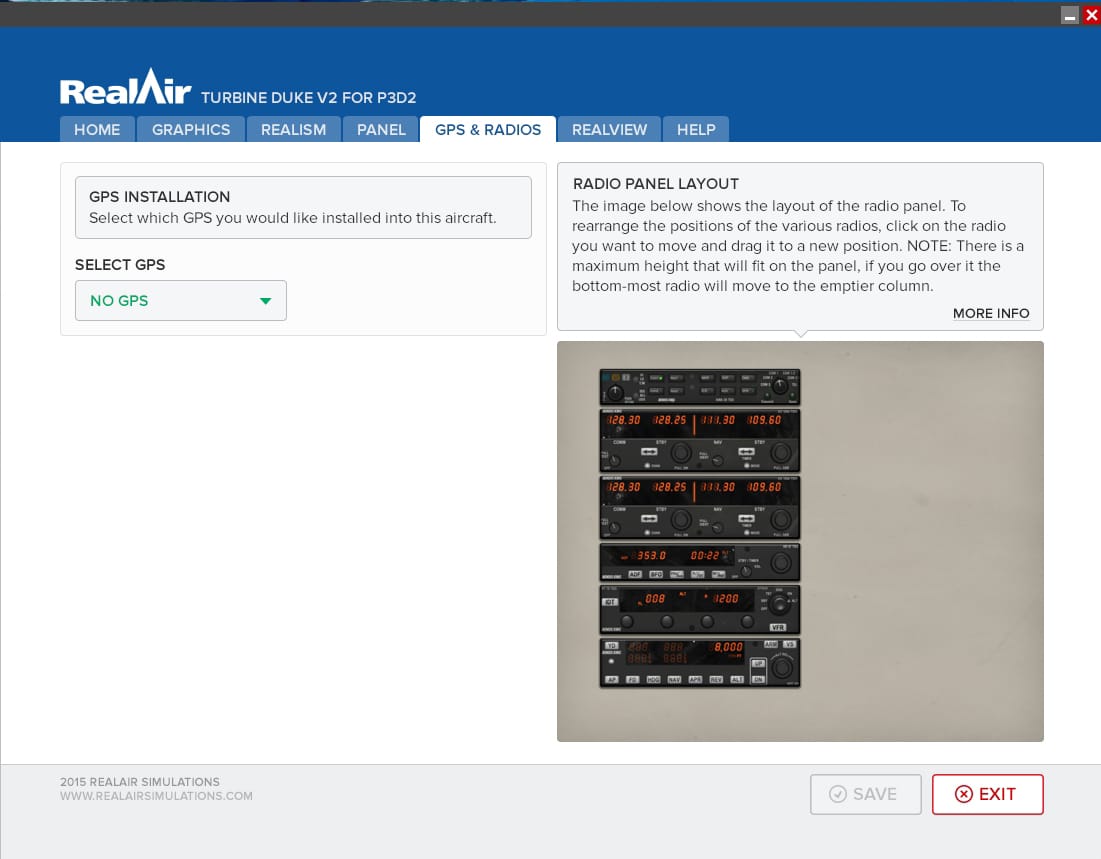
Task: Open the GRAPHICS tab
Action: tap(191, 130)
